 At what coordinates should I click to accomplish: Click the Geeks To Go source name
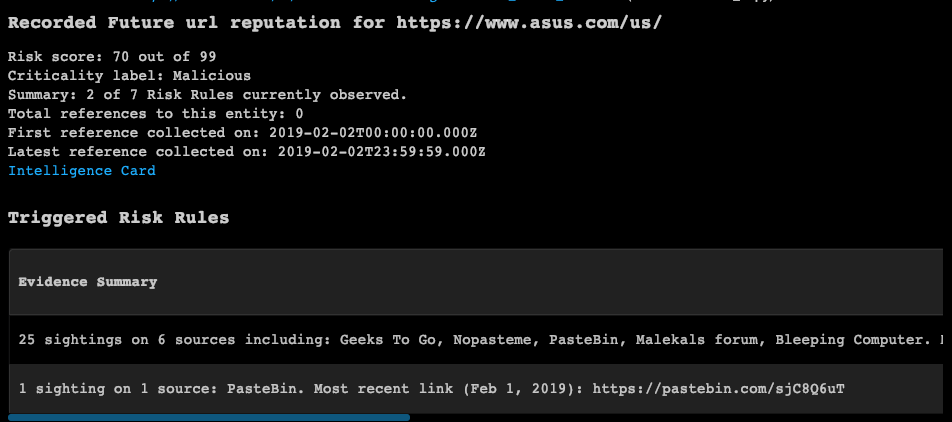coord(375,340)
